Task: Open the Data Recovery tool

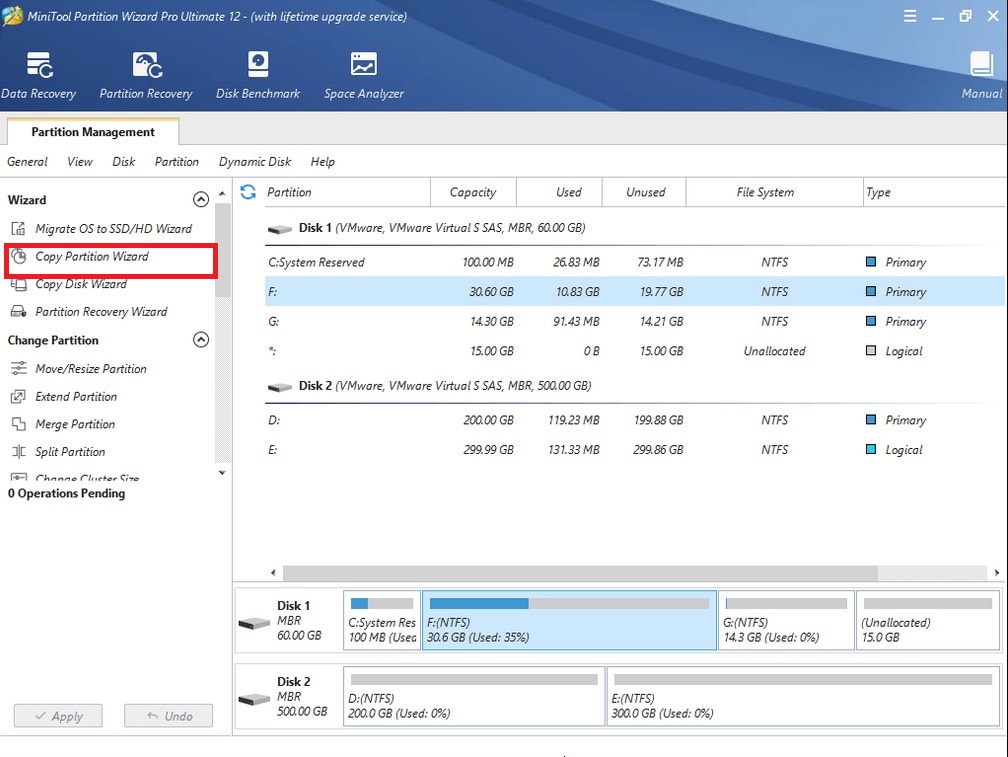Action: 39,75
